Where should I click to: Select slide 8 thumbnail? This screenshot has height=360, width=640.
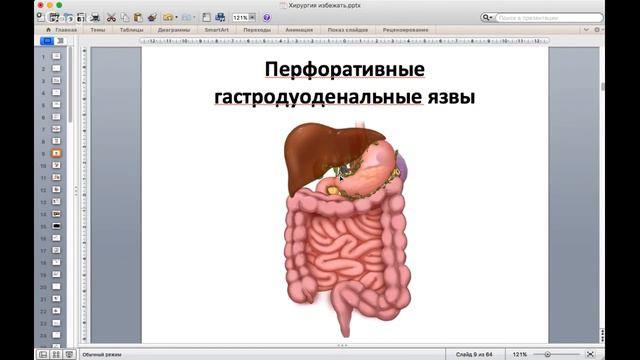pos(56,141)
